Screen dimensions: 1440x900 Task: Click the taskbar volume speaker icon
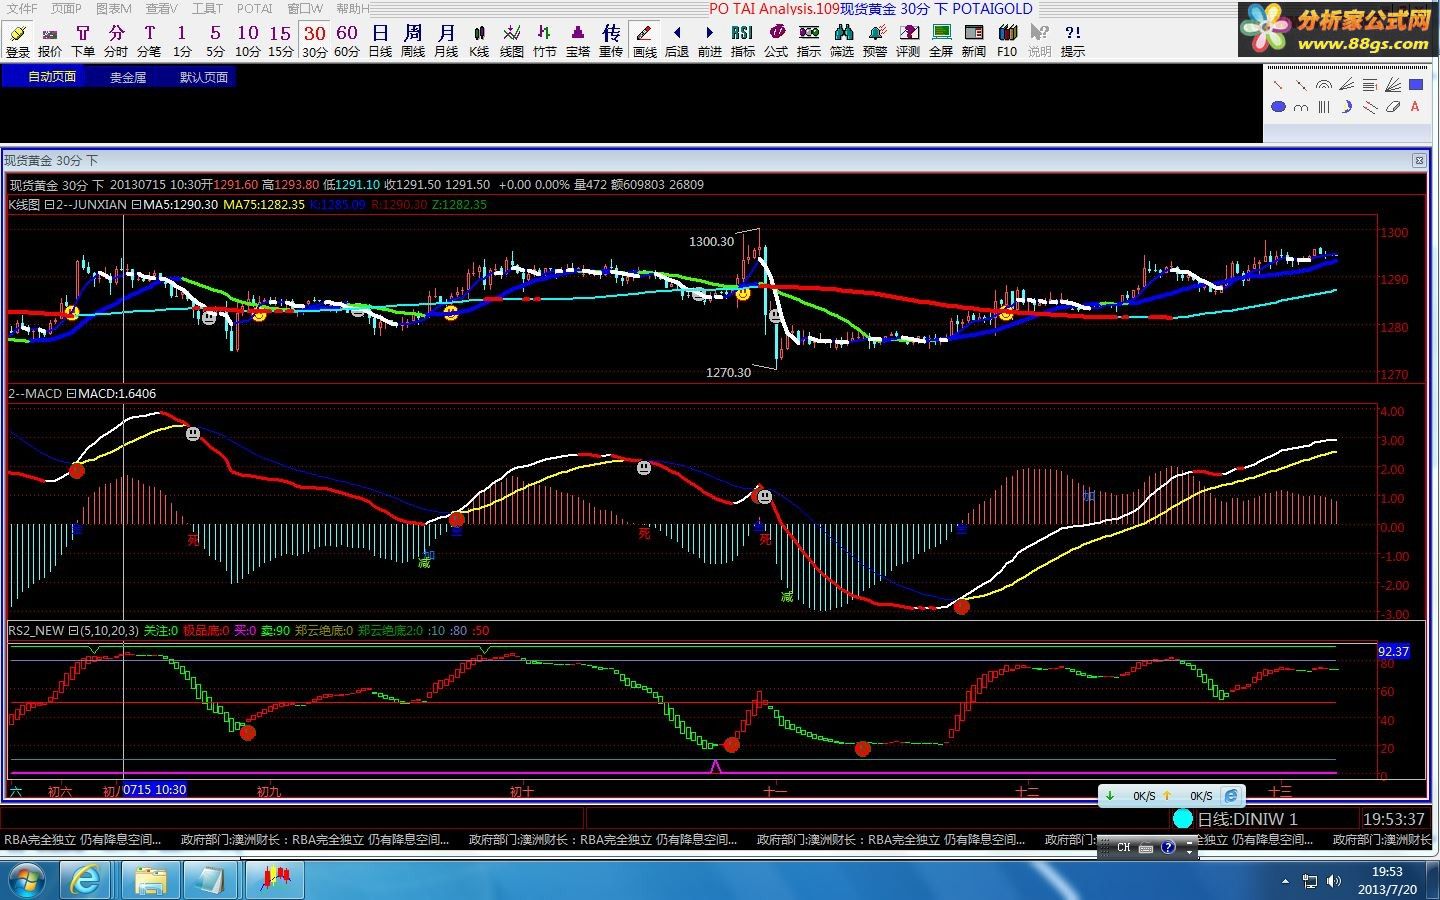1334,881
